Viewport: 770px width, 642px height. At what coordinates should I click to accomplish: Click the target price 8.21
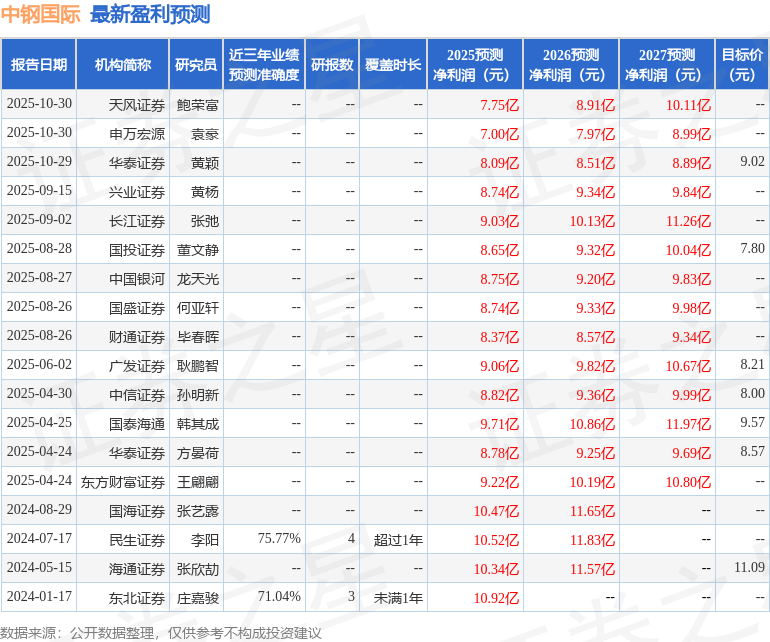(752, 364)
